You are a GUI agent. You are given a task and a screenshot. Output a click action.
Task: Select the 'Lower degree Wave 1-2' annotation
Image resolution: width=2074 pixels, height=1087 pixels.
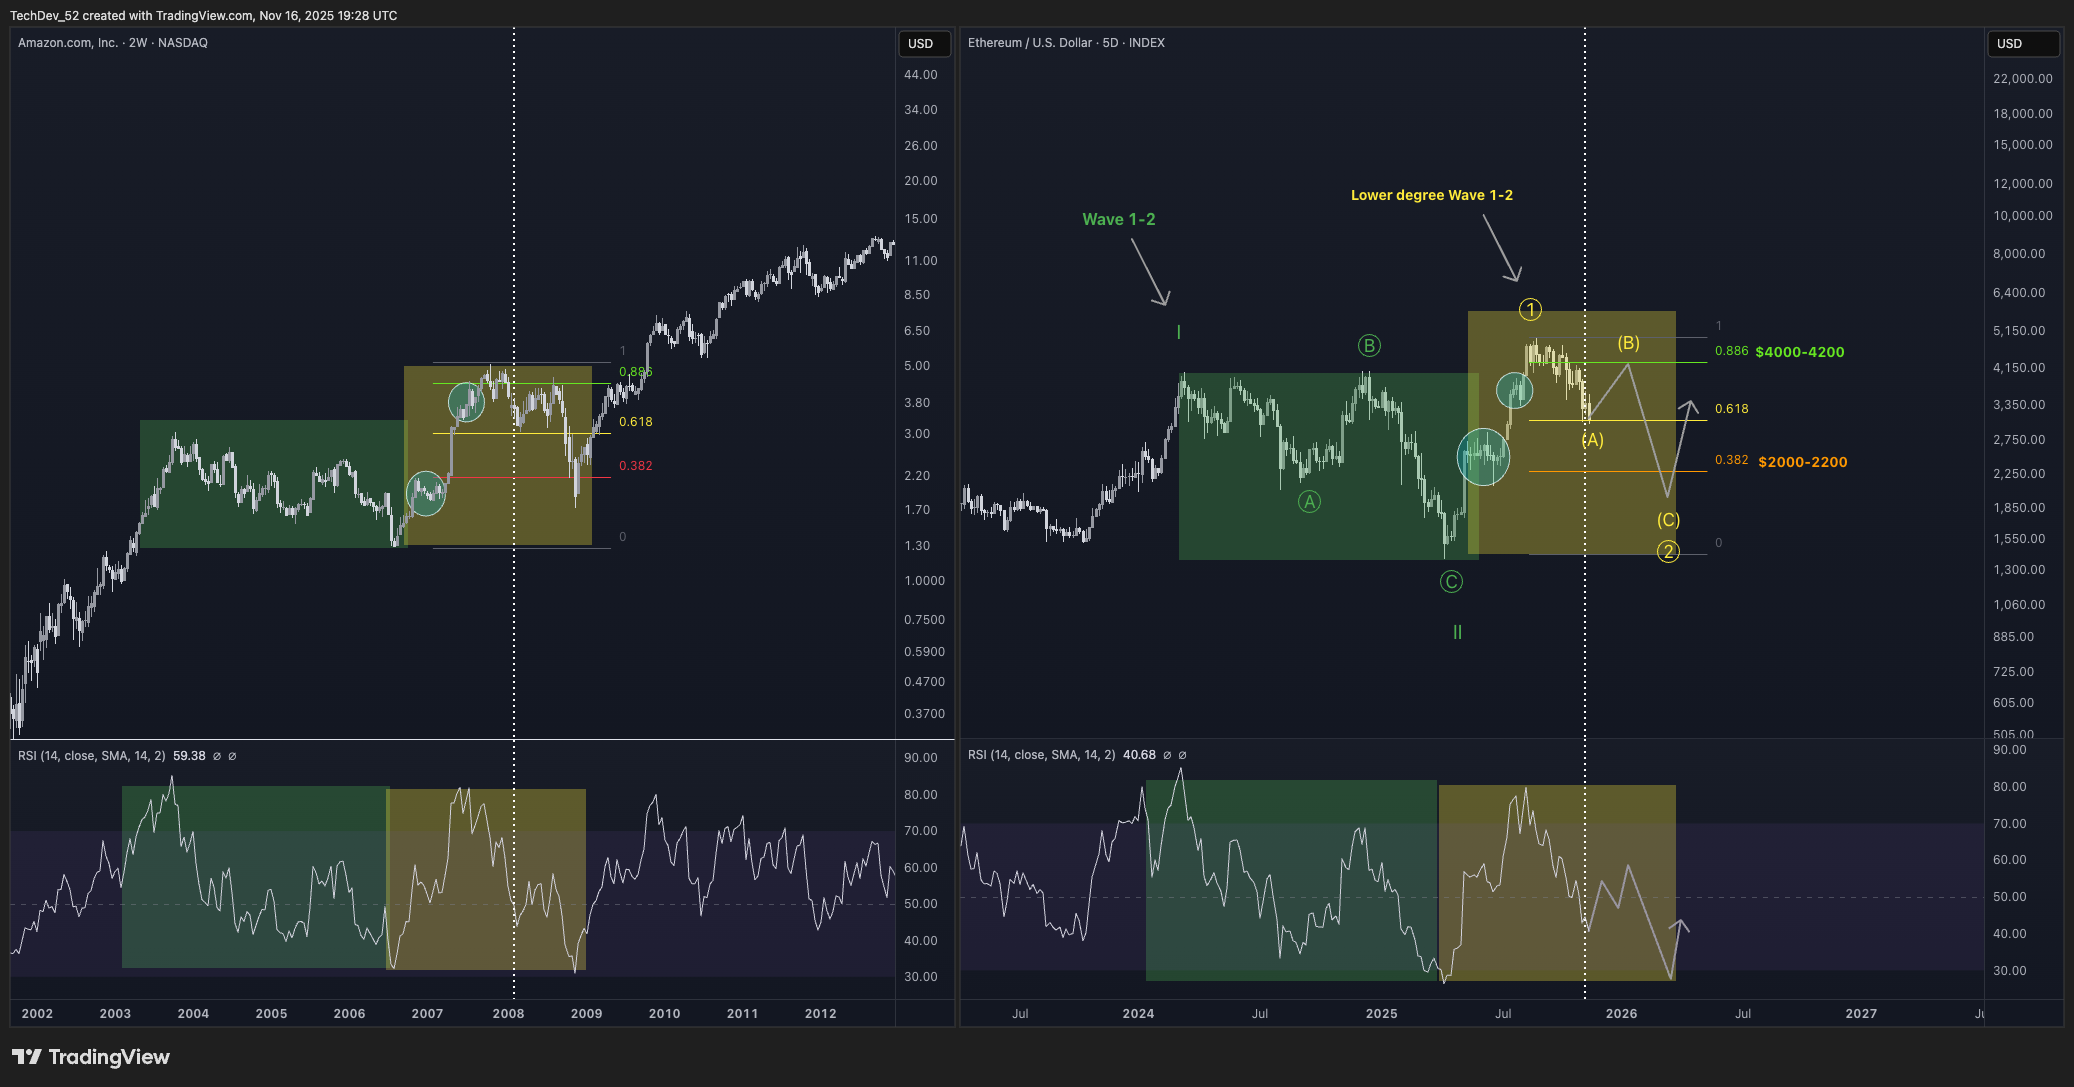pyautogui.click(x=1431, y=195)
